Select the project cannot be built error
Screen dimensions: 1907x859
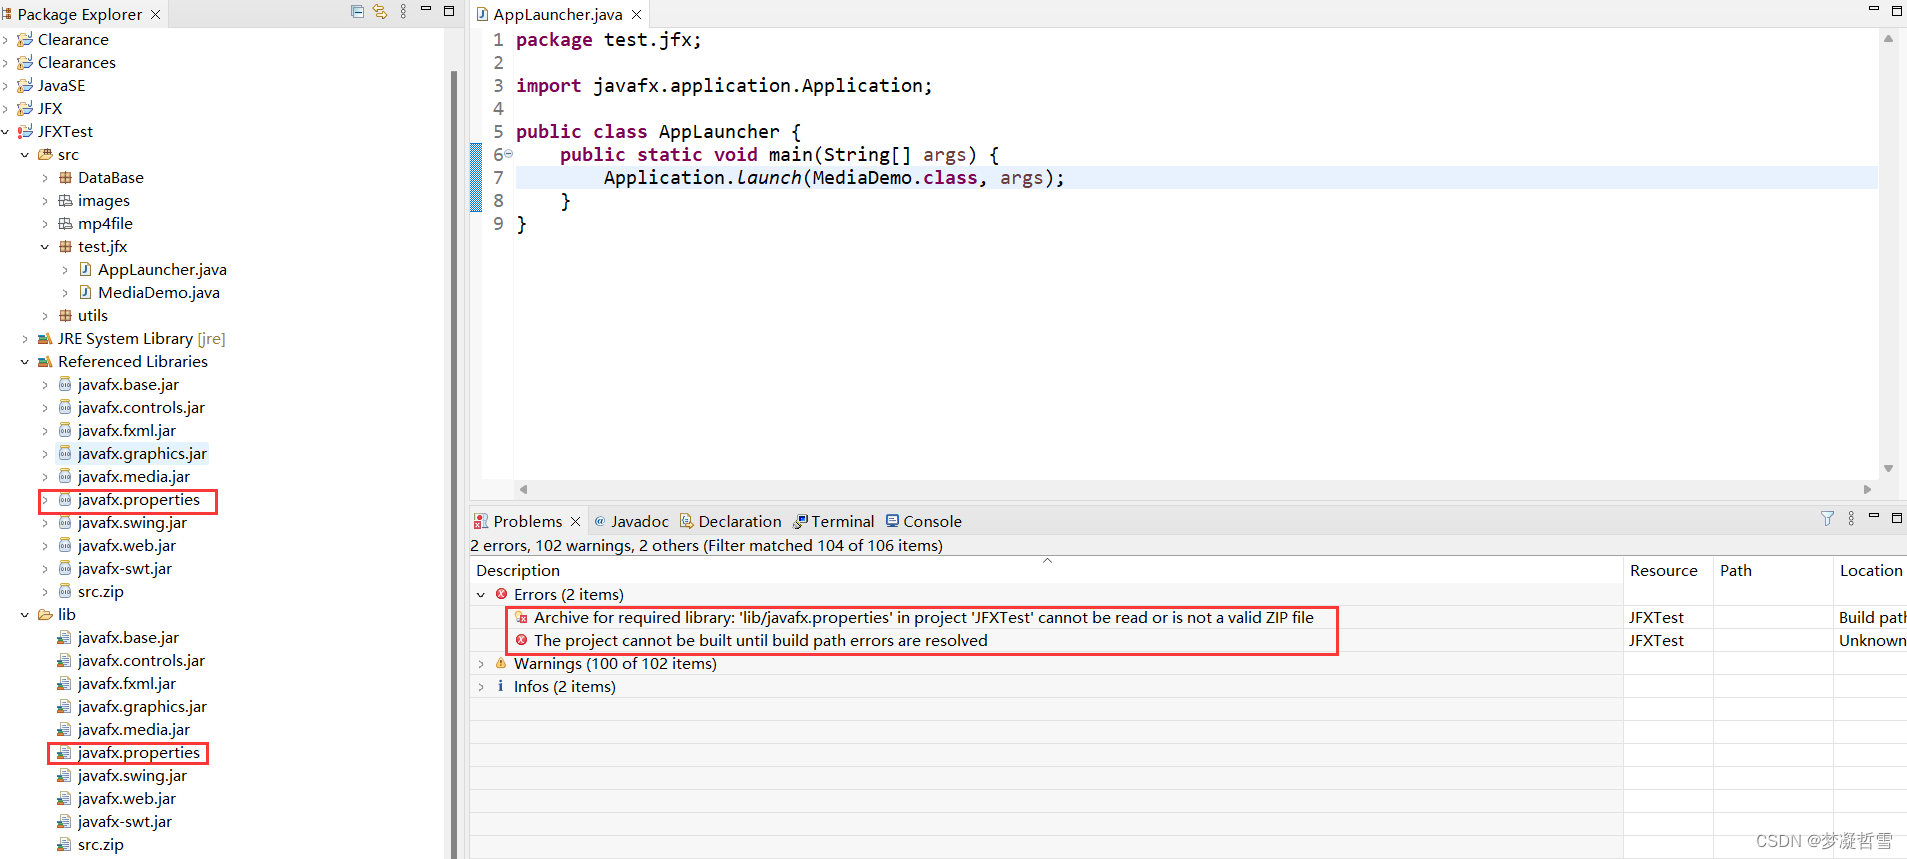tap(760, 640)
